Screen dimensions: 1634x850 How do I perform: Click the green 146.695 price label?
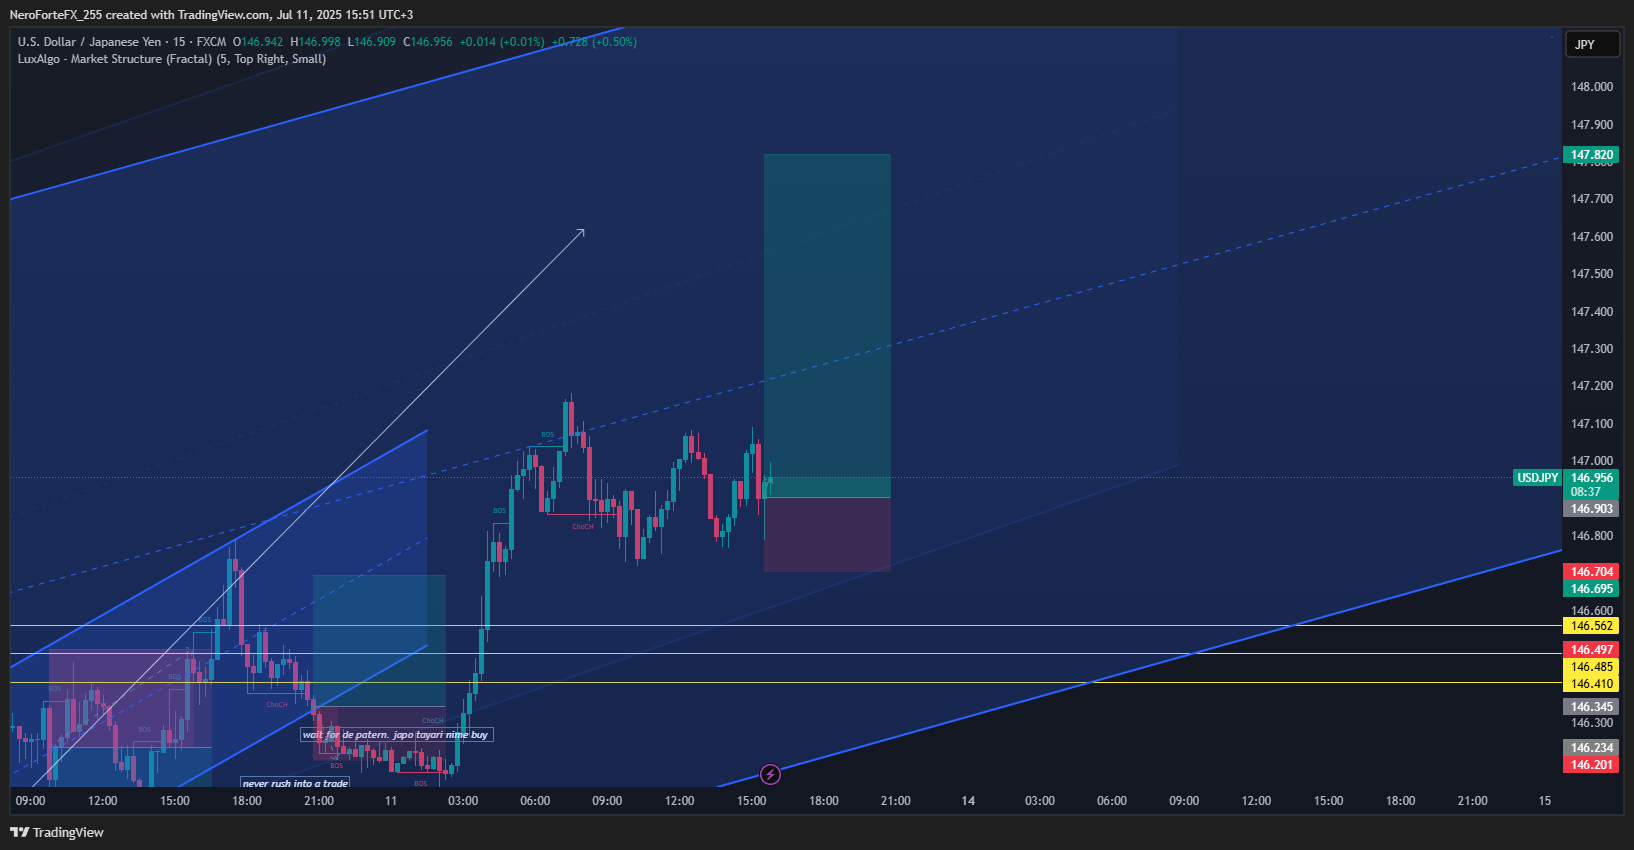1591,589
